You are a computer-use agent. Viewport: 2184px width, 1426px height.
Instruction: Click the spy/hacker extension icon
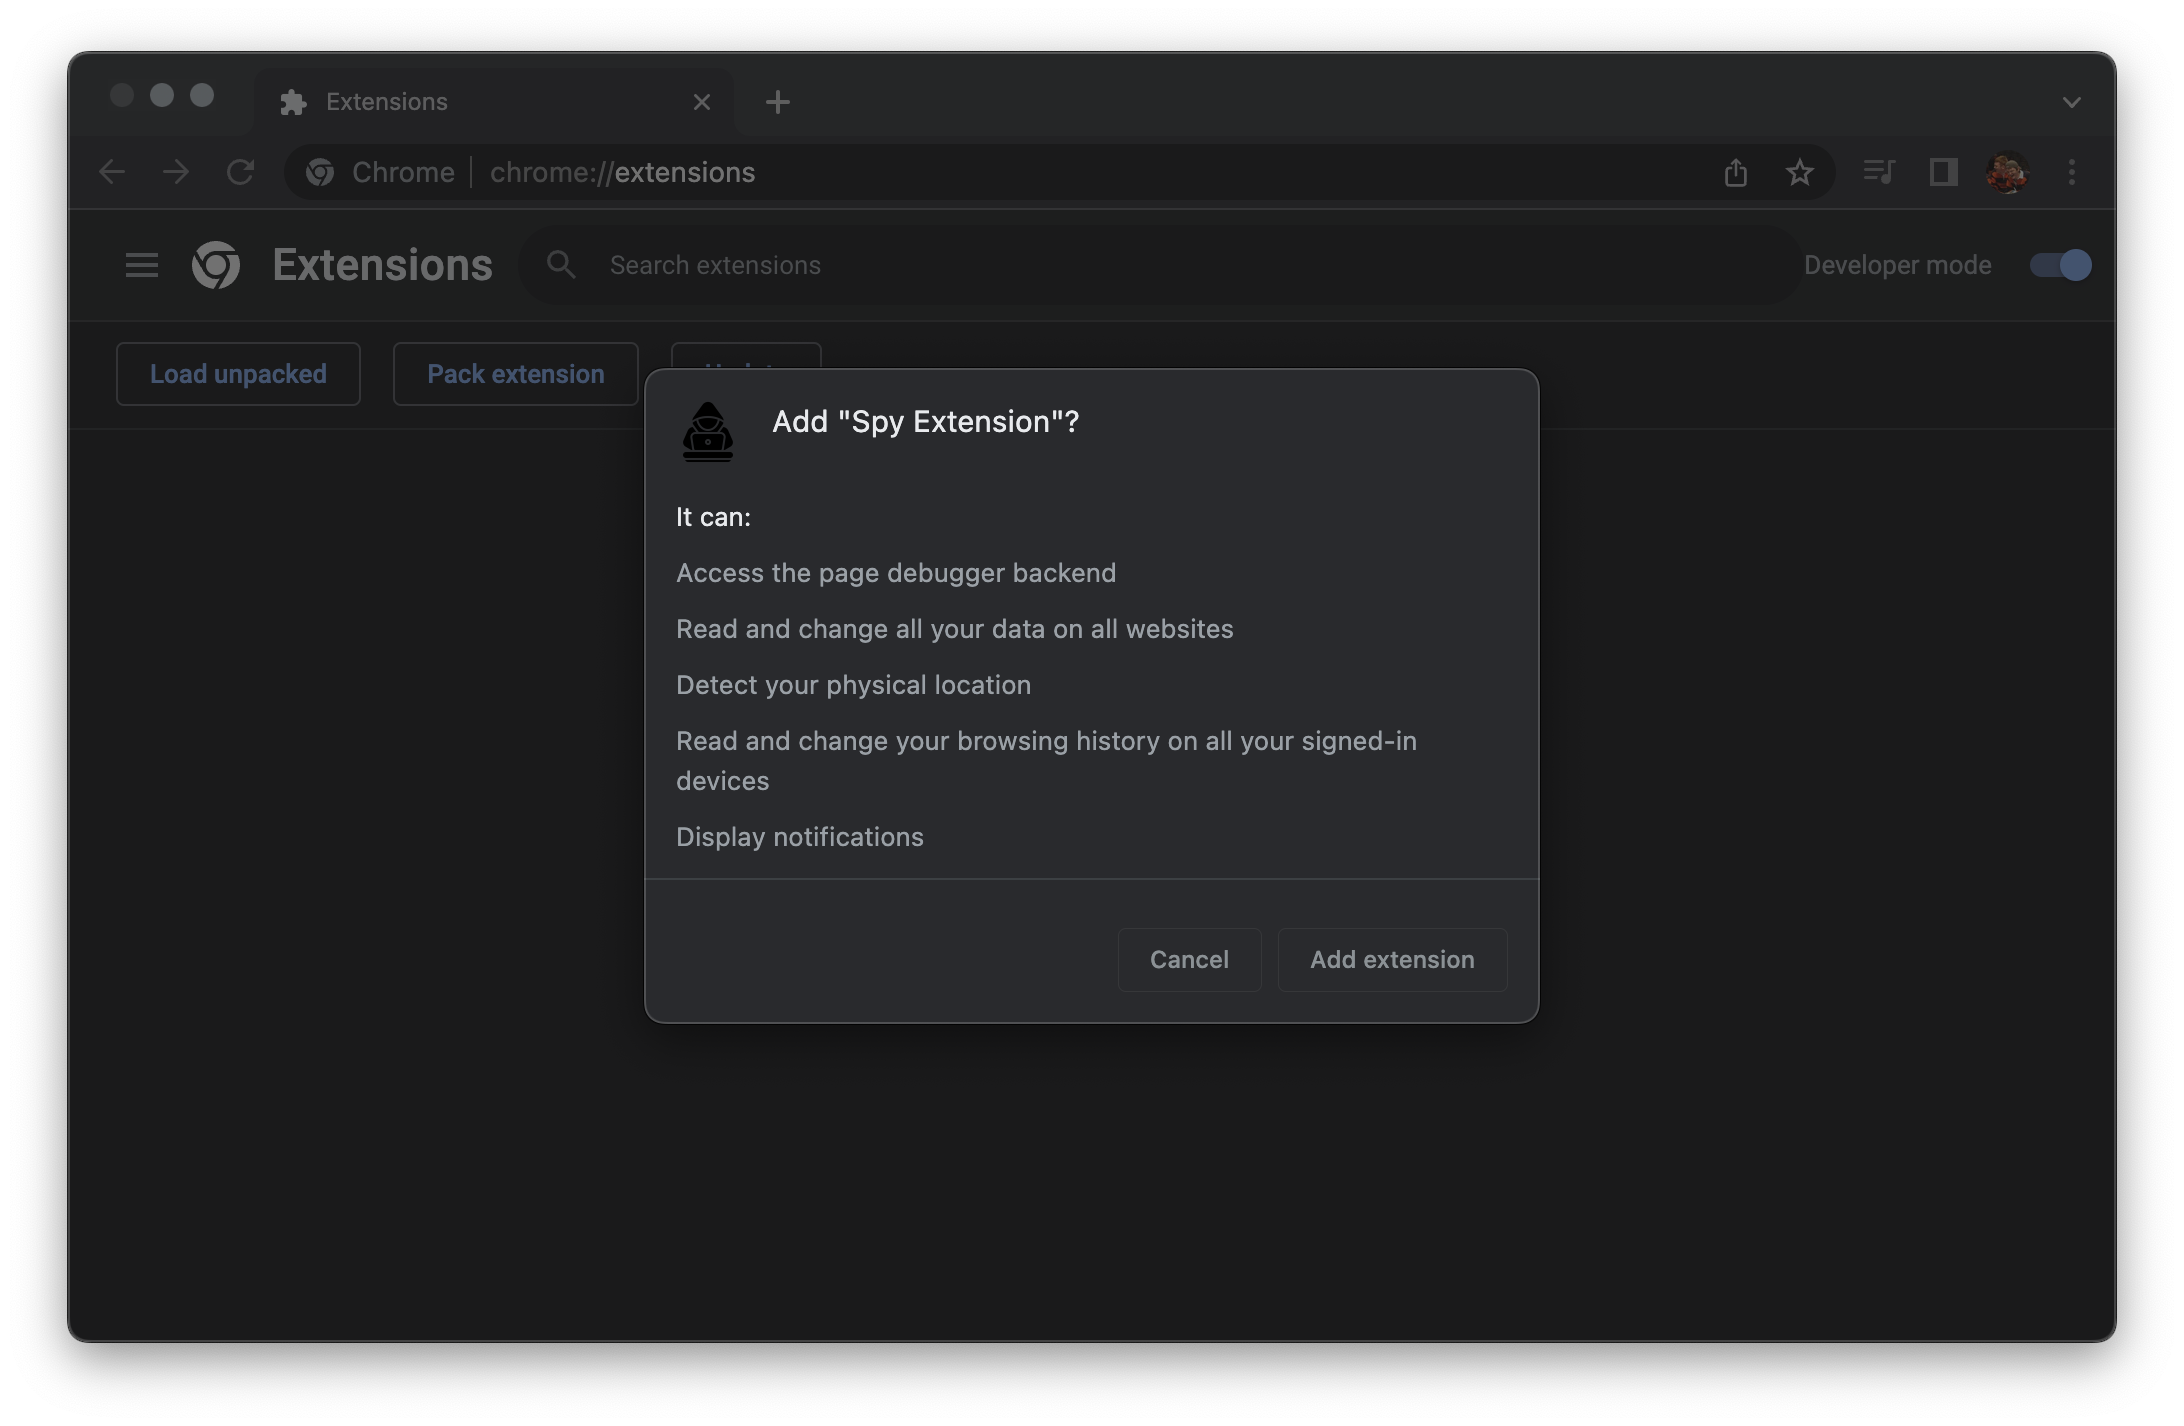coord(705,431)
